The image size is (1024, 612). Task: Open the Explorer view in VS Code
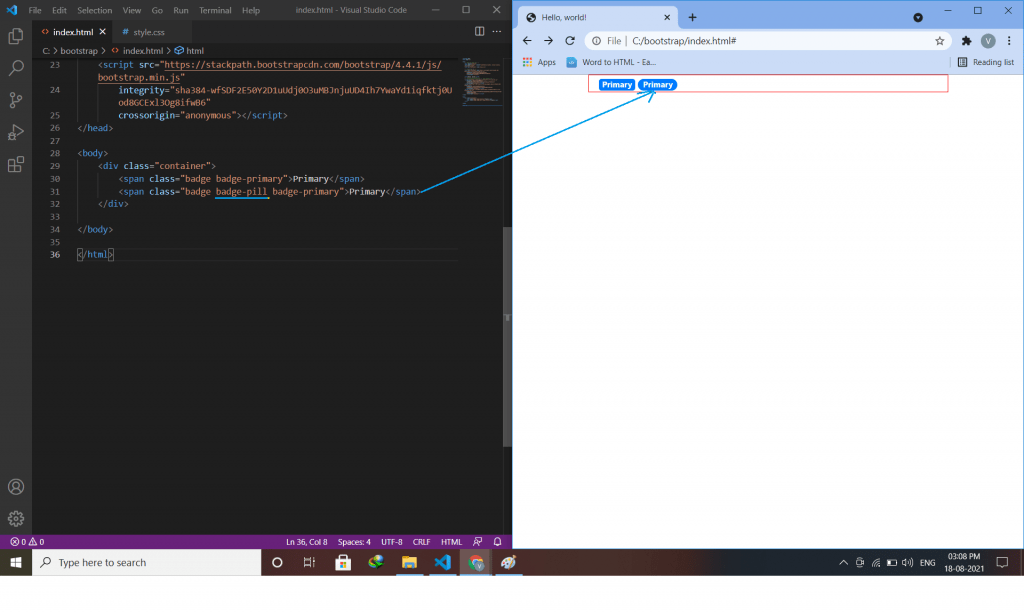point(16,36)
